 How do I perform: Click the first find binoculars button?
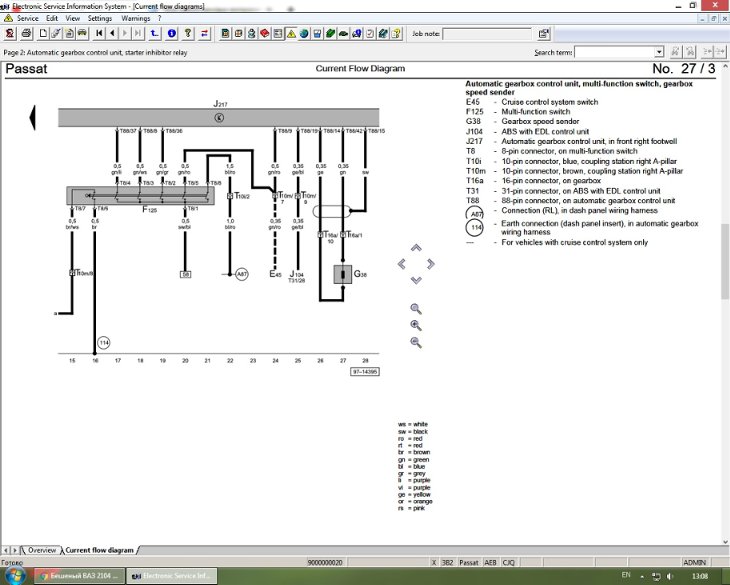[x=676, y=52]
